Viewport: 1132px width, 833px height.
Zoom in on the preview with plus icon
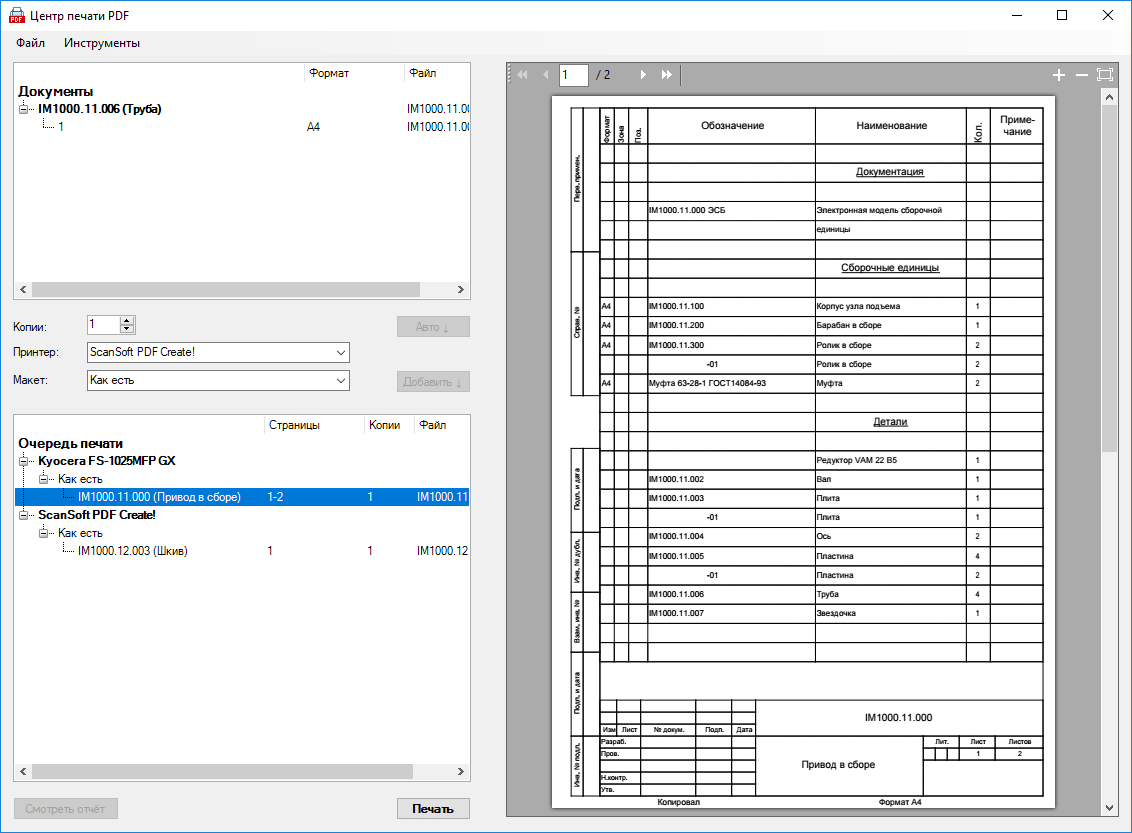(1059, 75)
